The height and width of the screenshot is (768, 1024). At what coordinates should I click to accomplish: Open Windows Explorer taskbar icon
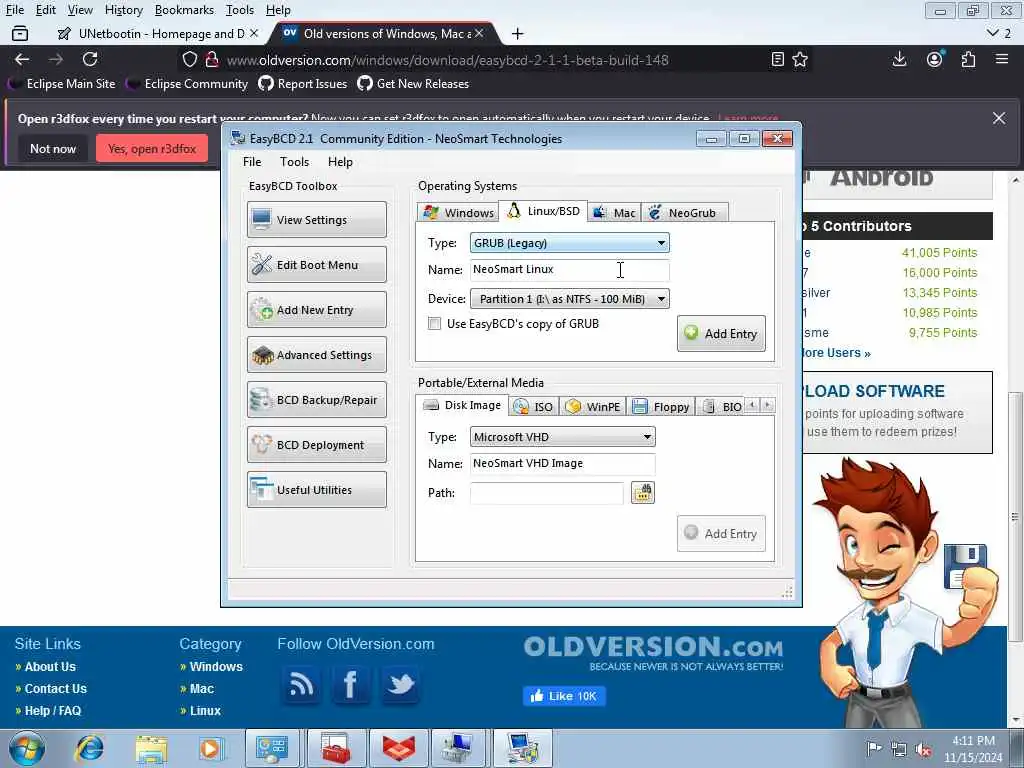151,748
